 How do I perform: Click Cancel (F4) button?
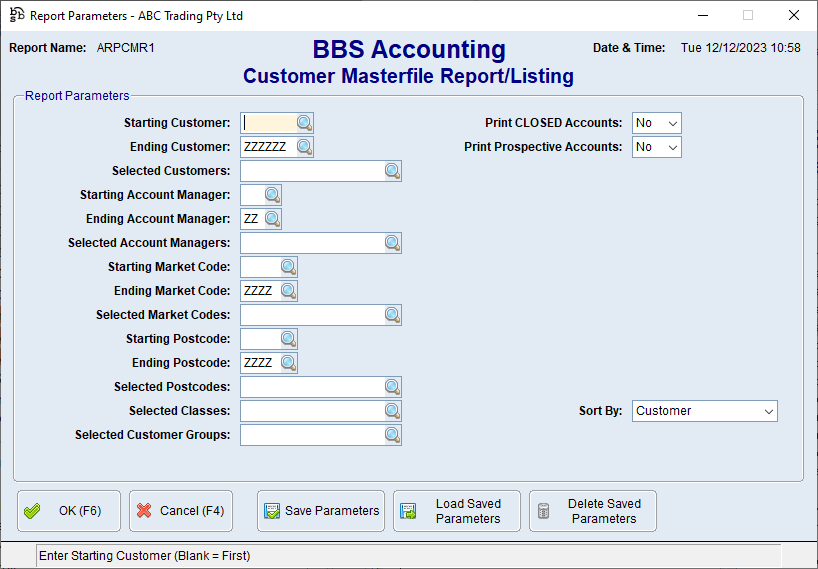[x=181, y=511]
